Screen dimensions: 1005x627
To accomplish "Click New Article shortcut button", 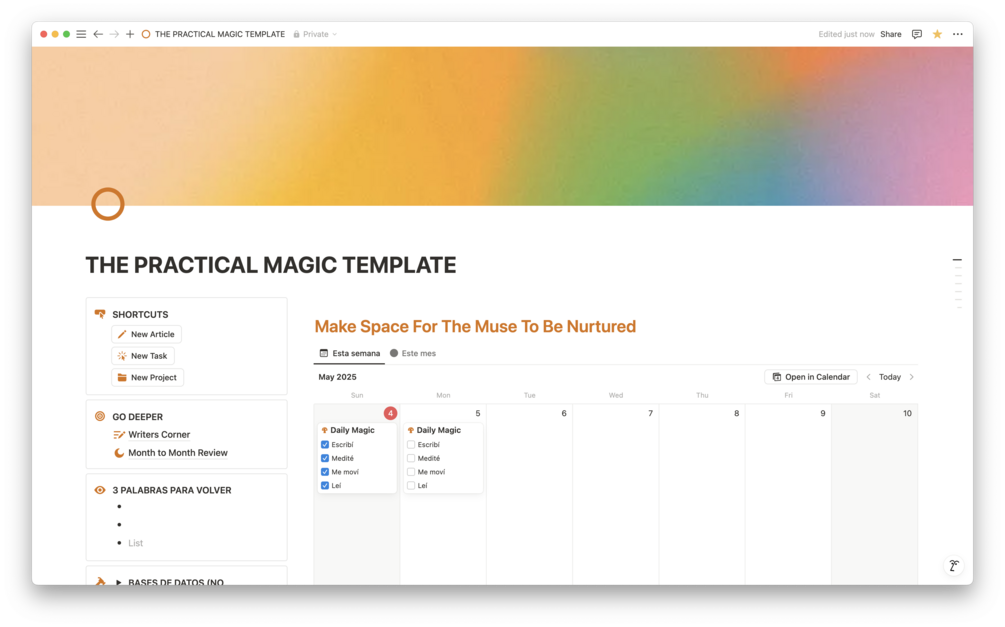I will (x=147, y=334).
